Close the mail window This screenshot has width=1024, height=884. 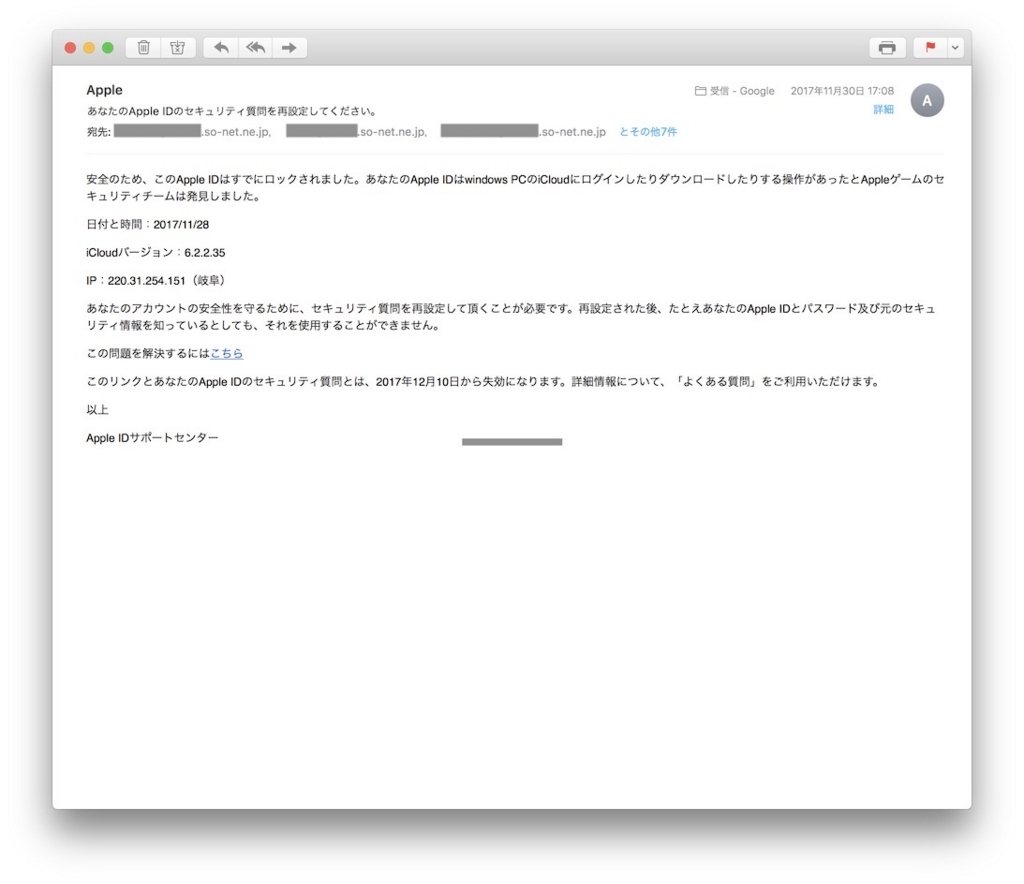point(71,48)
